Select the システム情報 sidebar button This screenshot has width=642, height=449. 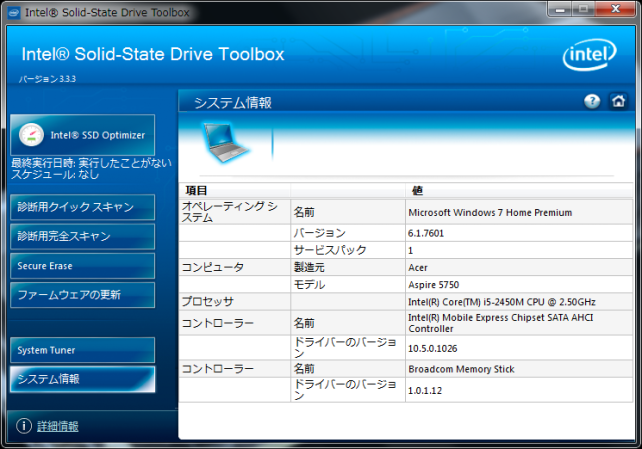pos(83,379)
